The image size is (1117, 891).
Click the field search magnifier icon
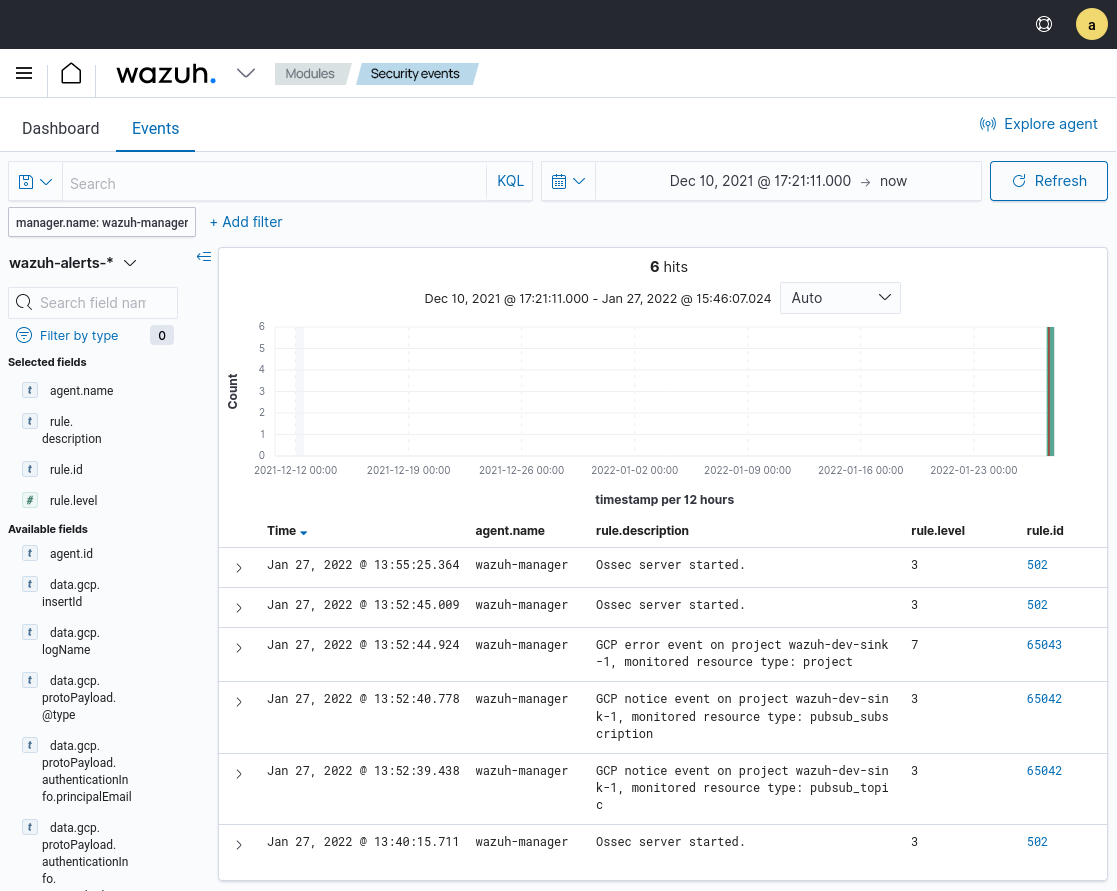[x=24, y=303]
